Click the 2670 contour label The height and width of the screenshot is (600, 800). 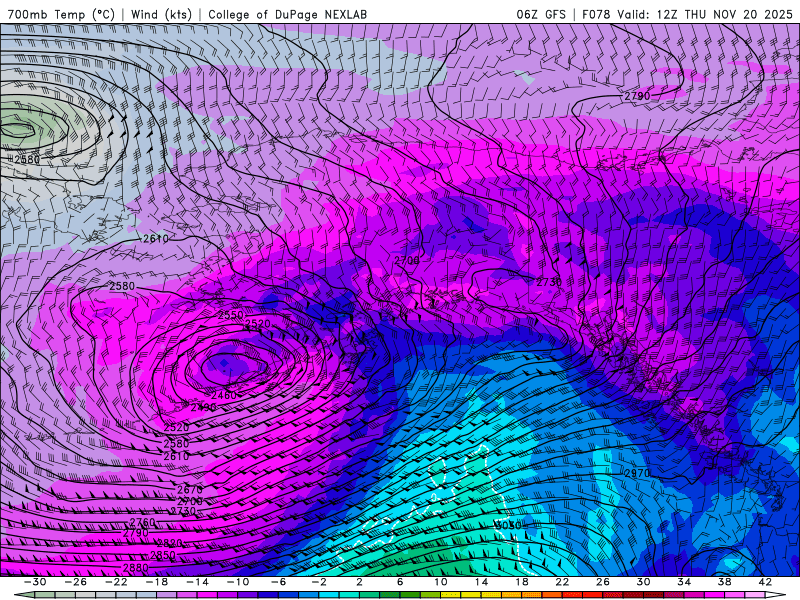(190, 490)
